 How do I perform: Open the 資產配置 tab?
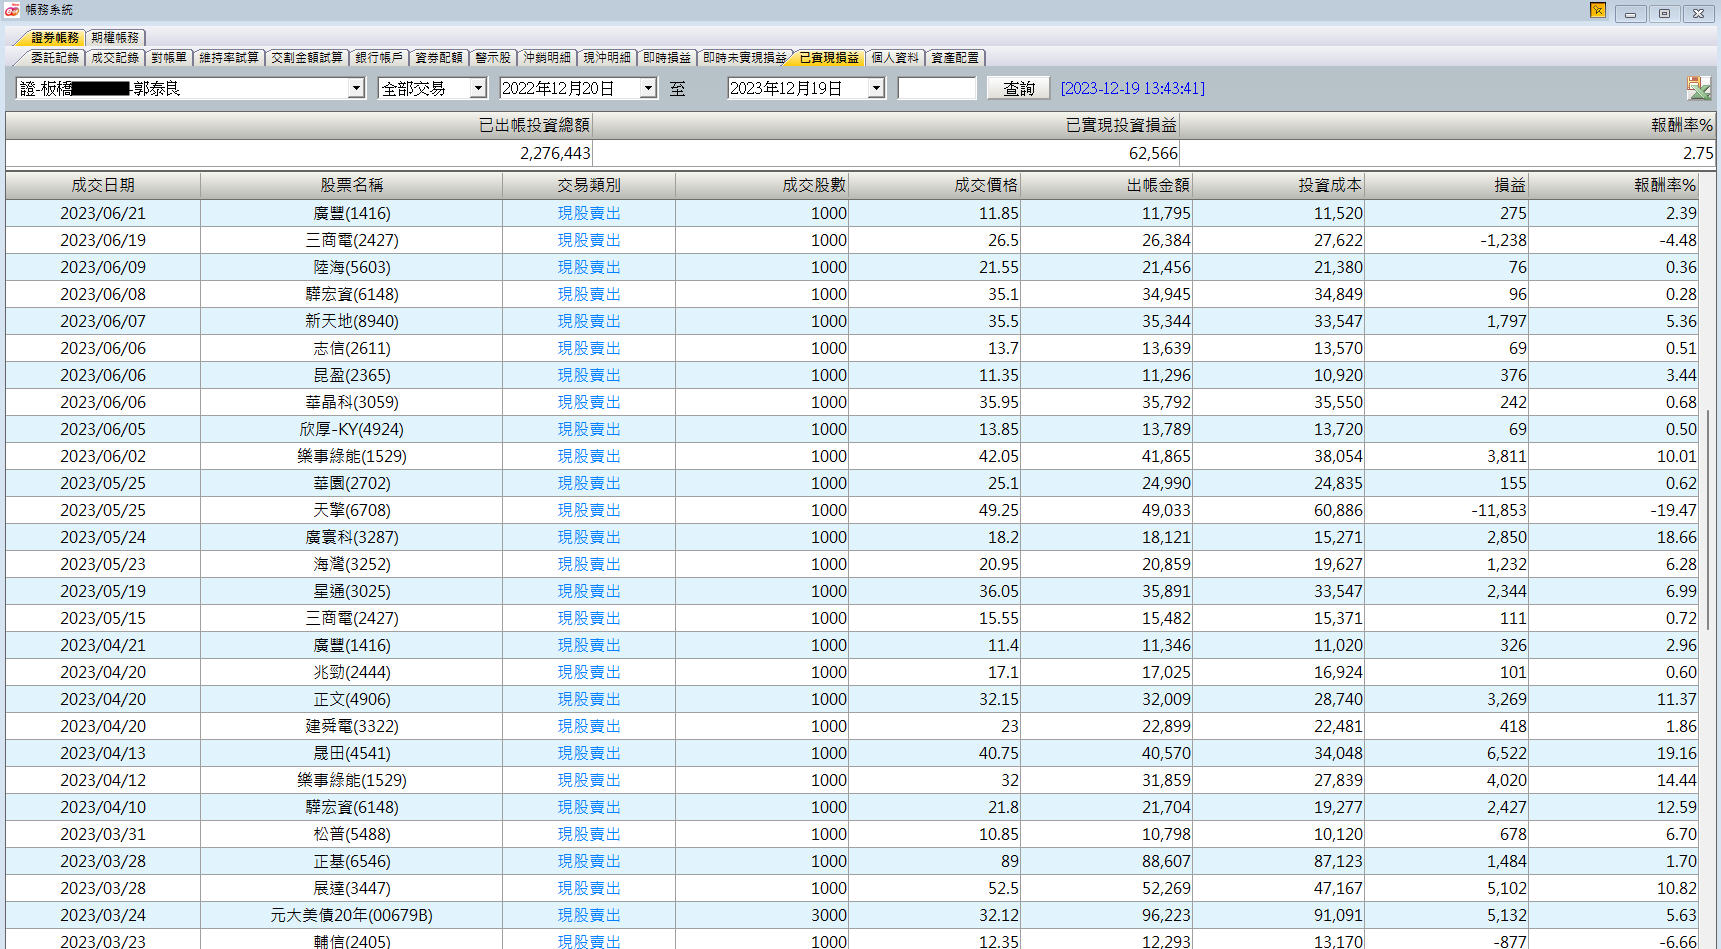(x=955, y=57)
